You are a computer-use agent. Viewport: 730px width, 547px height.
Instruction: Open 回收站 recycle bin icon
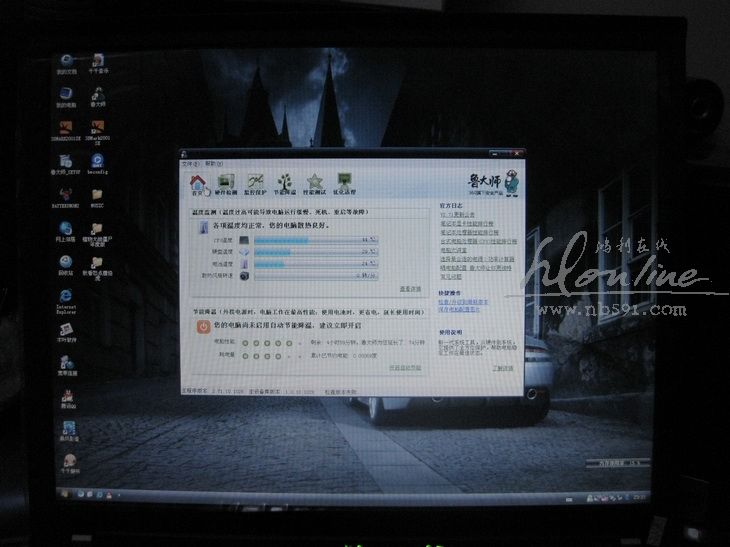point(66,265)
